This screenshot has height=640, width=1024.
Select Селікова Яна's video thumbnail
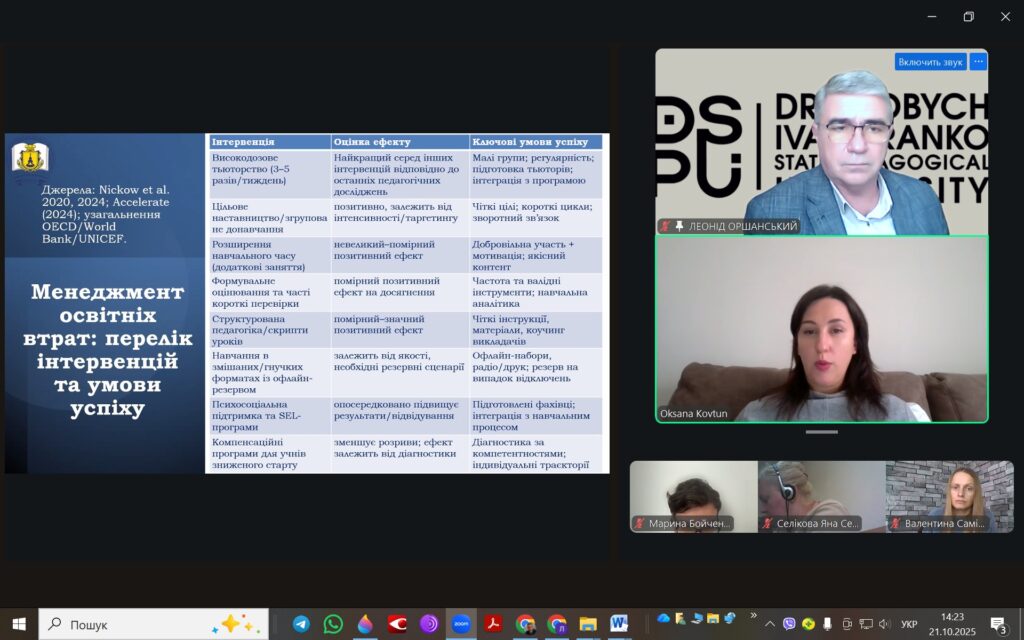click(x=821, y=496)
